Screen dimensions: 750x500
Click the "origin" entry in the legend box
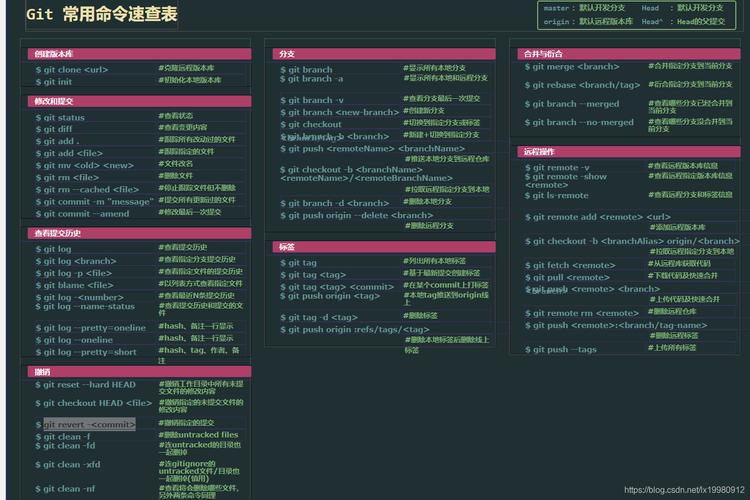click(556, 22)
